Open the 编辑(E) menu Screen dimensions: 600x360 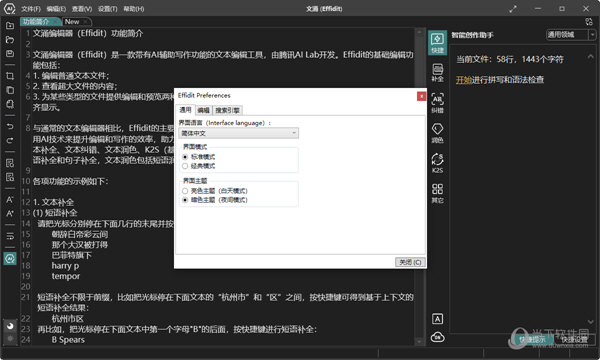point(56,8)
